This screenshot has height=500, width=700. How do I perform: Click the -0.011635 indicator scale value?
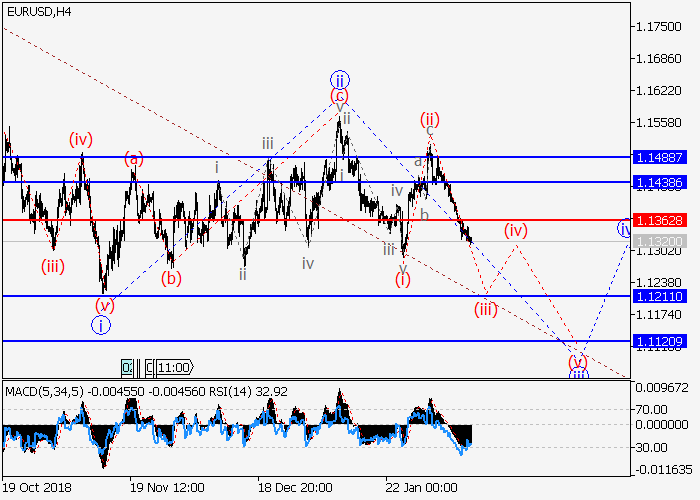coord(662,470)
